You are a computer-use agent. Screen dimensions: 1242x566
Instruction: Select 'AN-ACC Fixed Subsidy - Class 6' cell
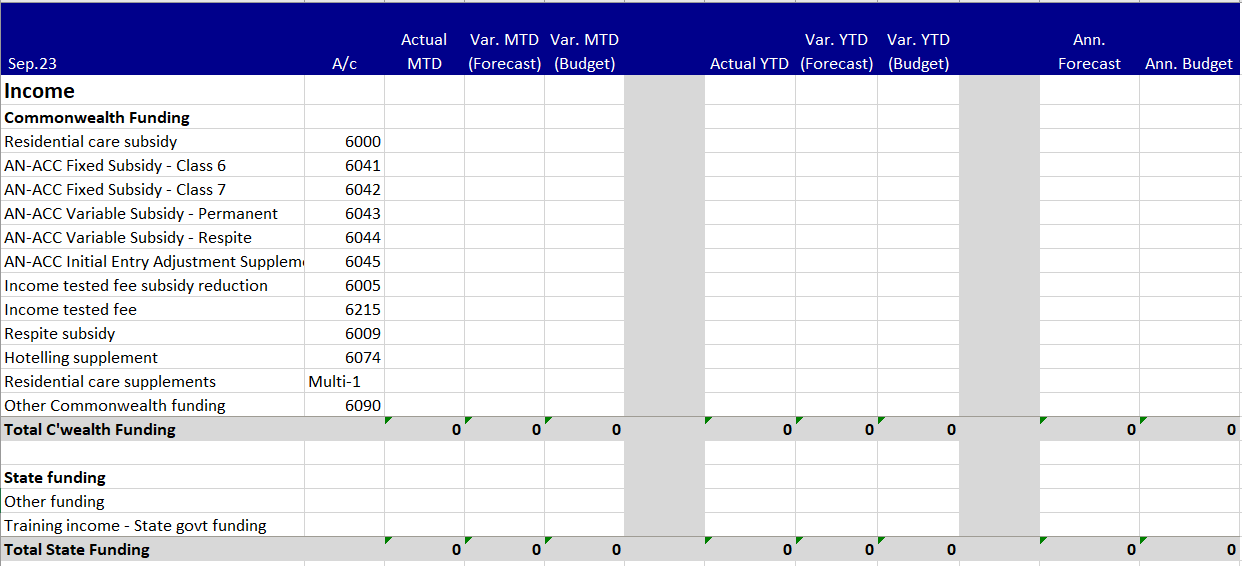pyautogui.click(x=152, y=165)
